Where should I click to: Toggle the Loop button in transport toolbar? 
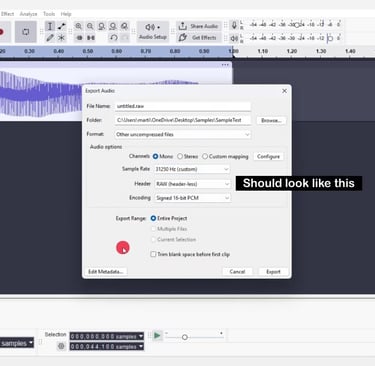tap(26, 32)
